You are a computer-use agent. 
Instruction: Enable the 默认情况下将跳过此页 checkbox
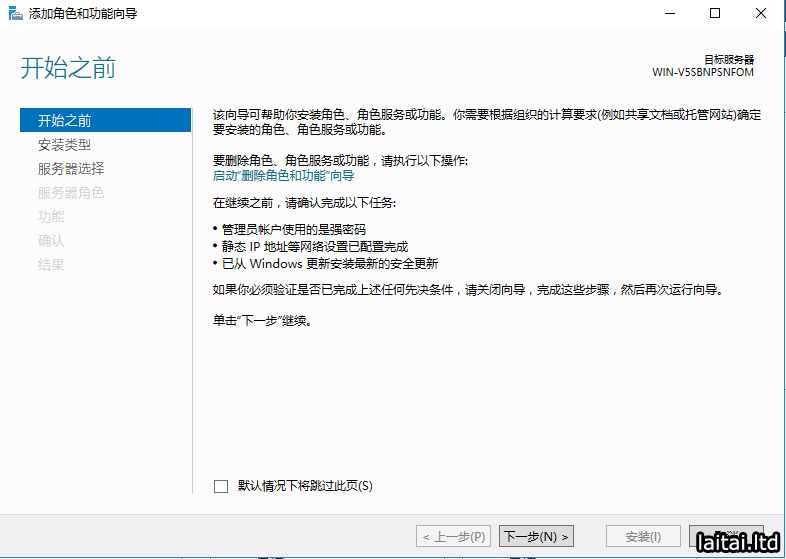click(221, 486)
